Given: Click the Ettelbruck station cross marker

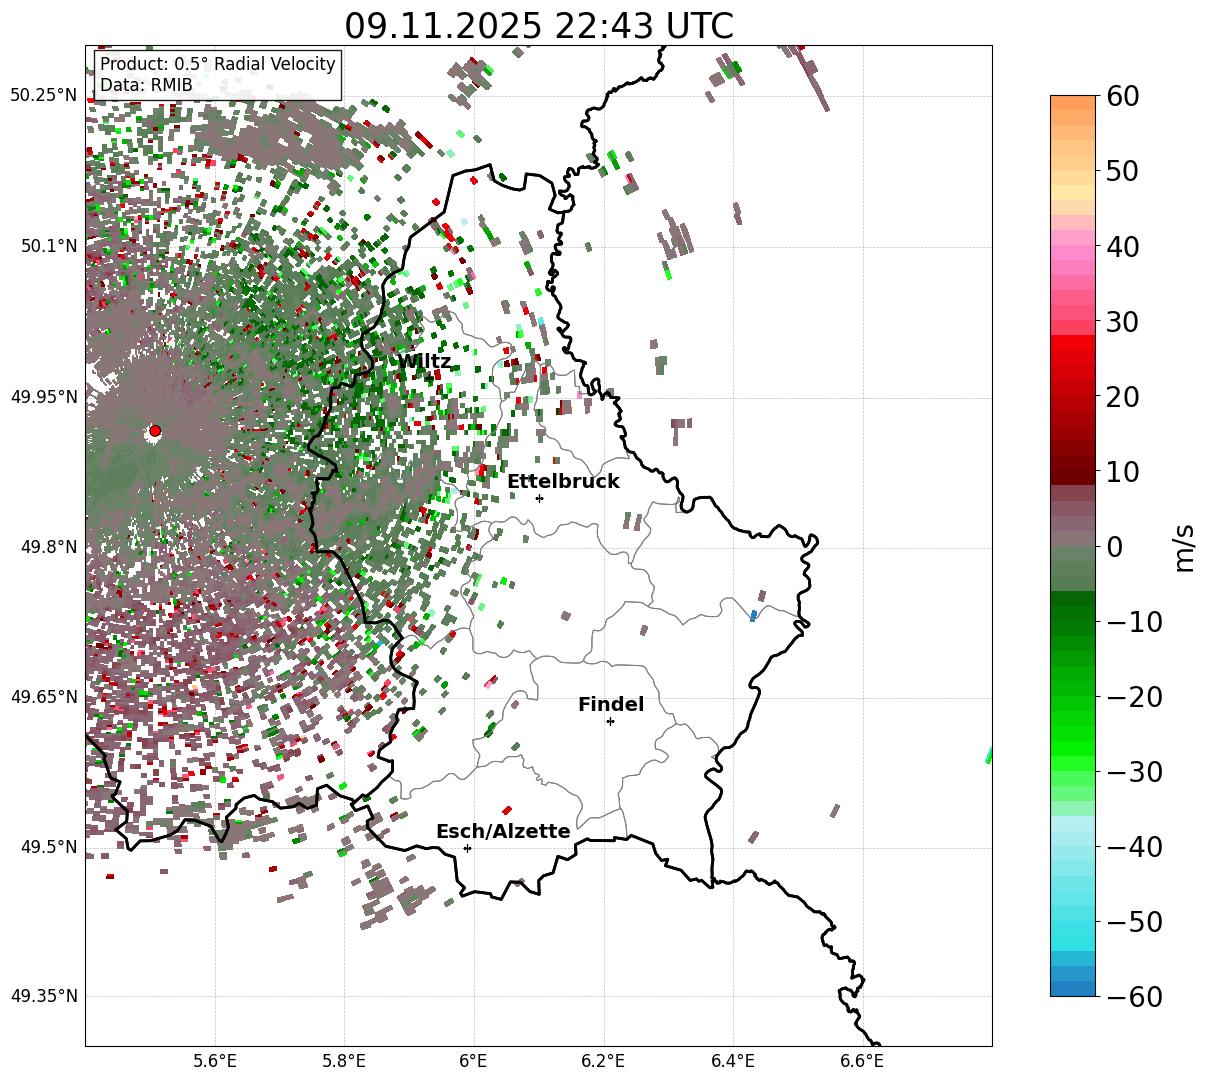Looking at the screenshot, I should [x=539, y=498].
